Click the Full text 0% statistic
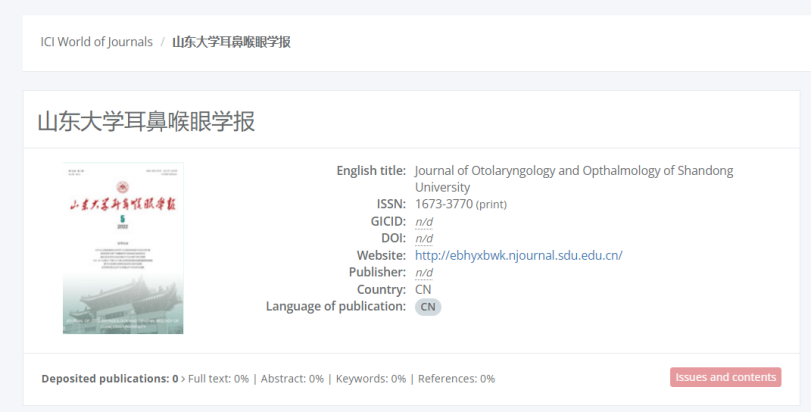Screen dimensions: 812x413 pos(217,379)
